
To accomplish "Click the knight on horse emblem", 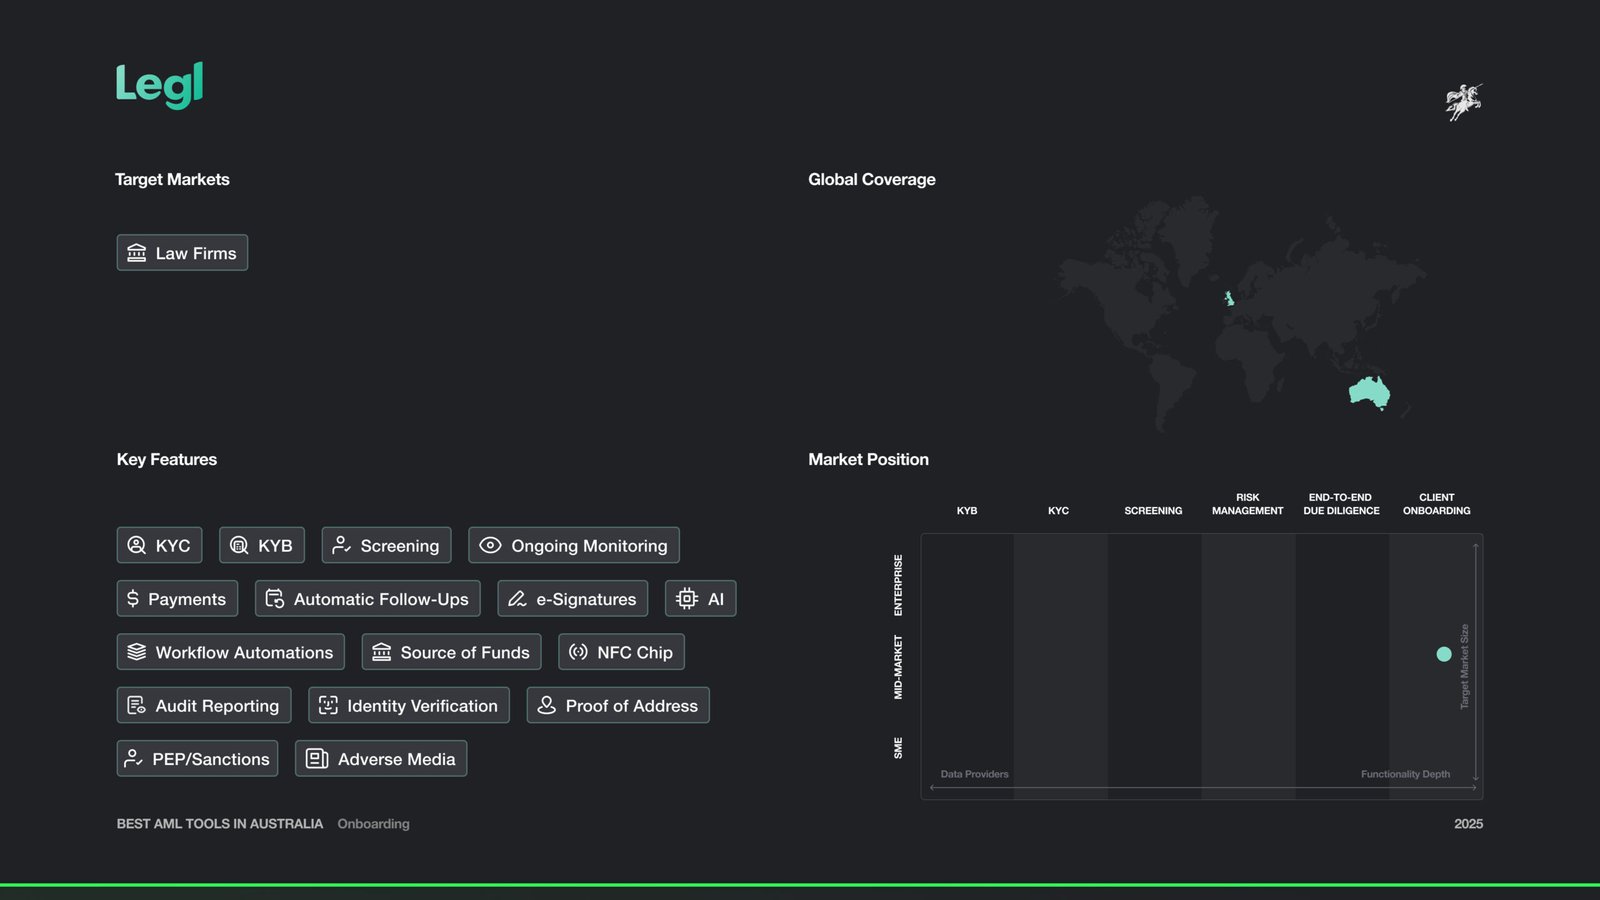I will pos(1464,102).
